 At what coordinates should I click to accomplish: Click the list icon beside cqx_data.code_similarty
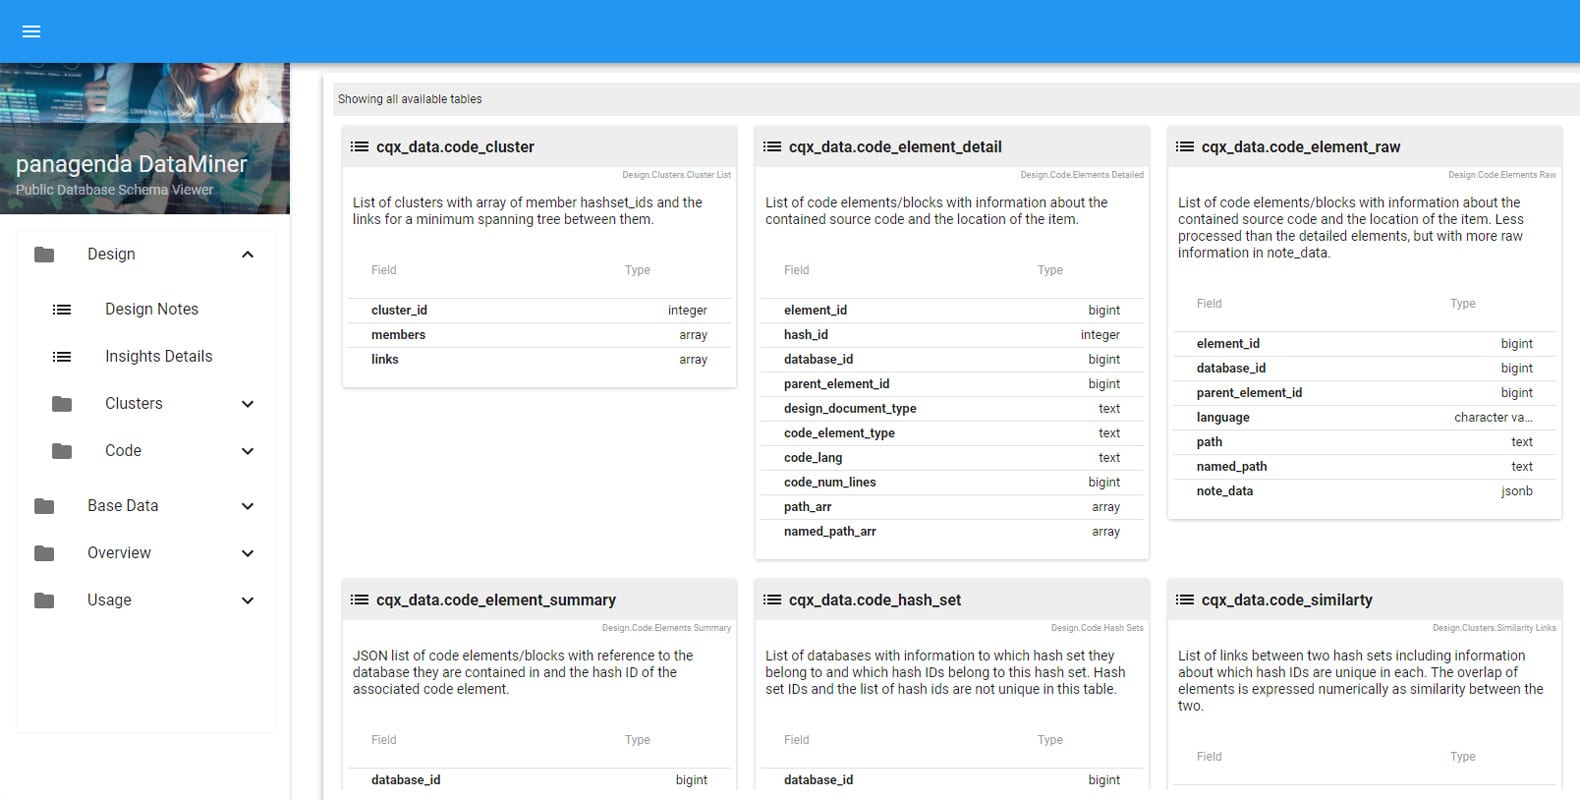(x=1185, y=600)
